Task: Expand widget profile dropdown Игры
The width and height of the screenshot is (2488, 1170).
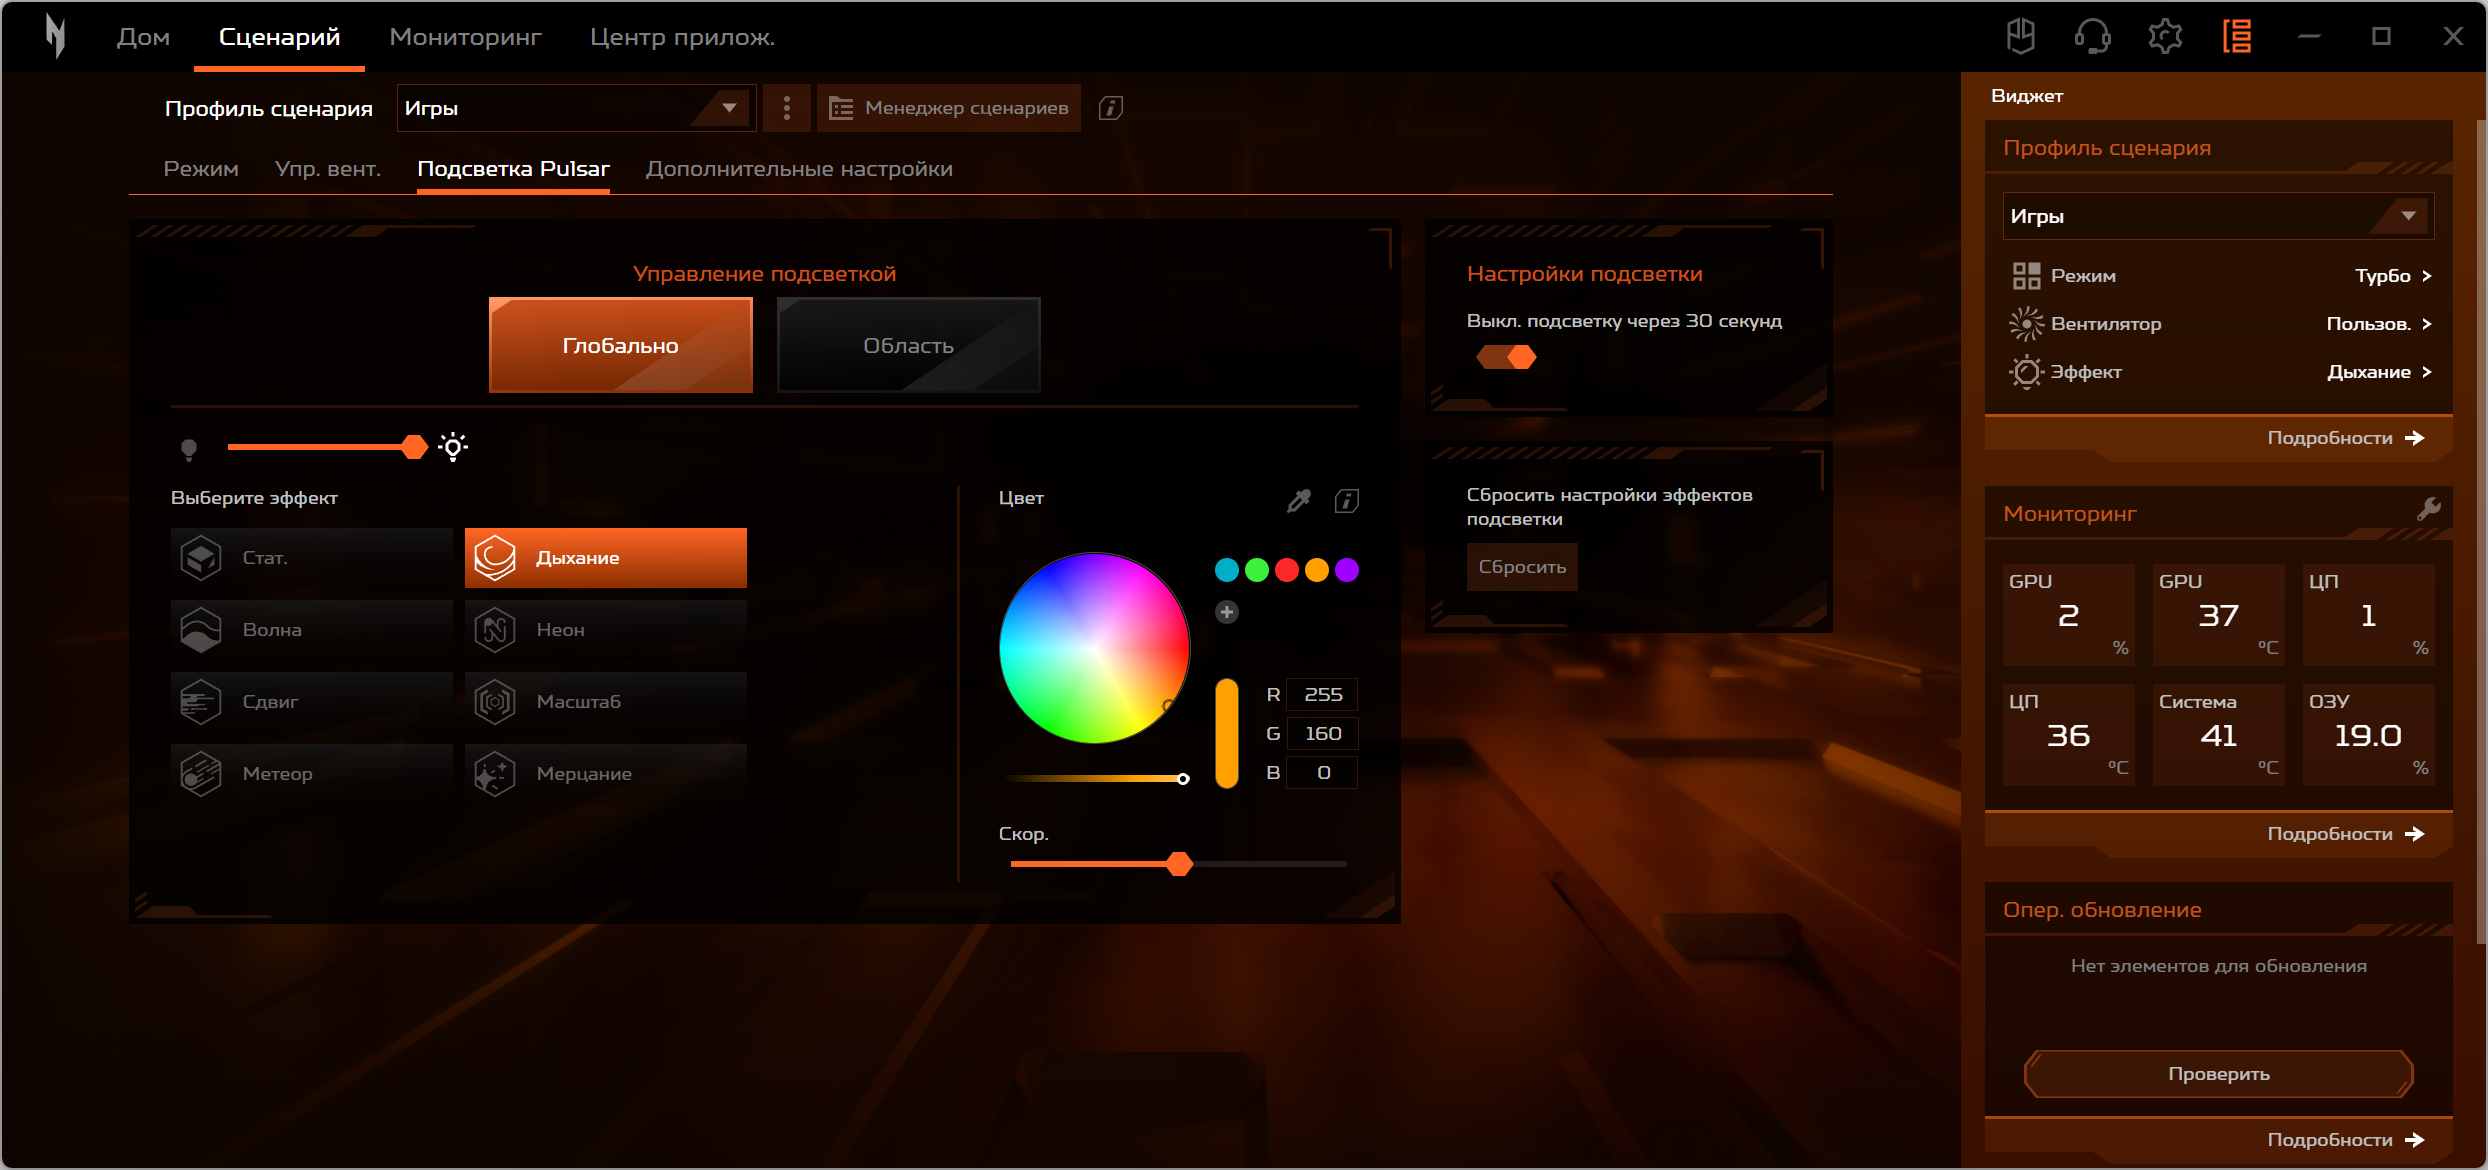Action: click(x=2217, y=216)
